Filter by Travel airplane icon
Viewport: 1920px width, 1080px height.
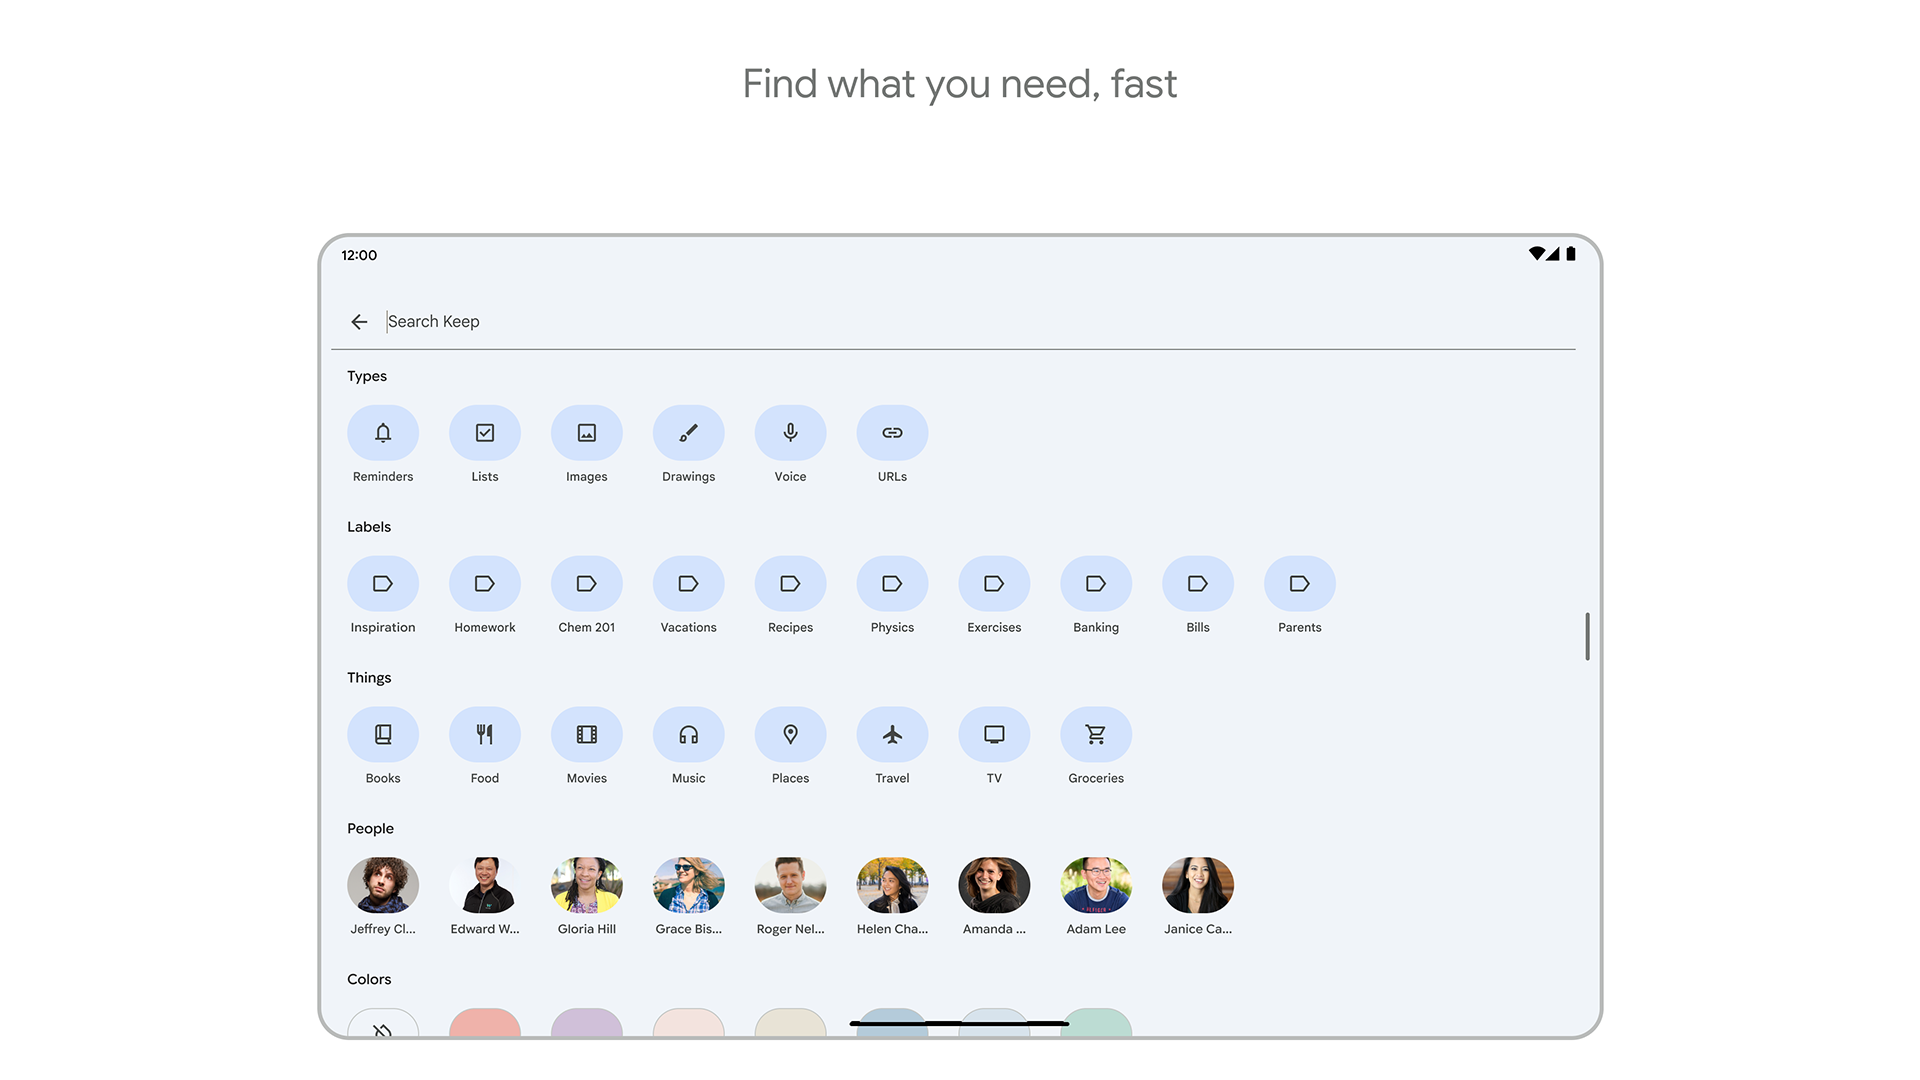(893, 735)
